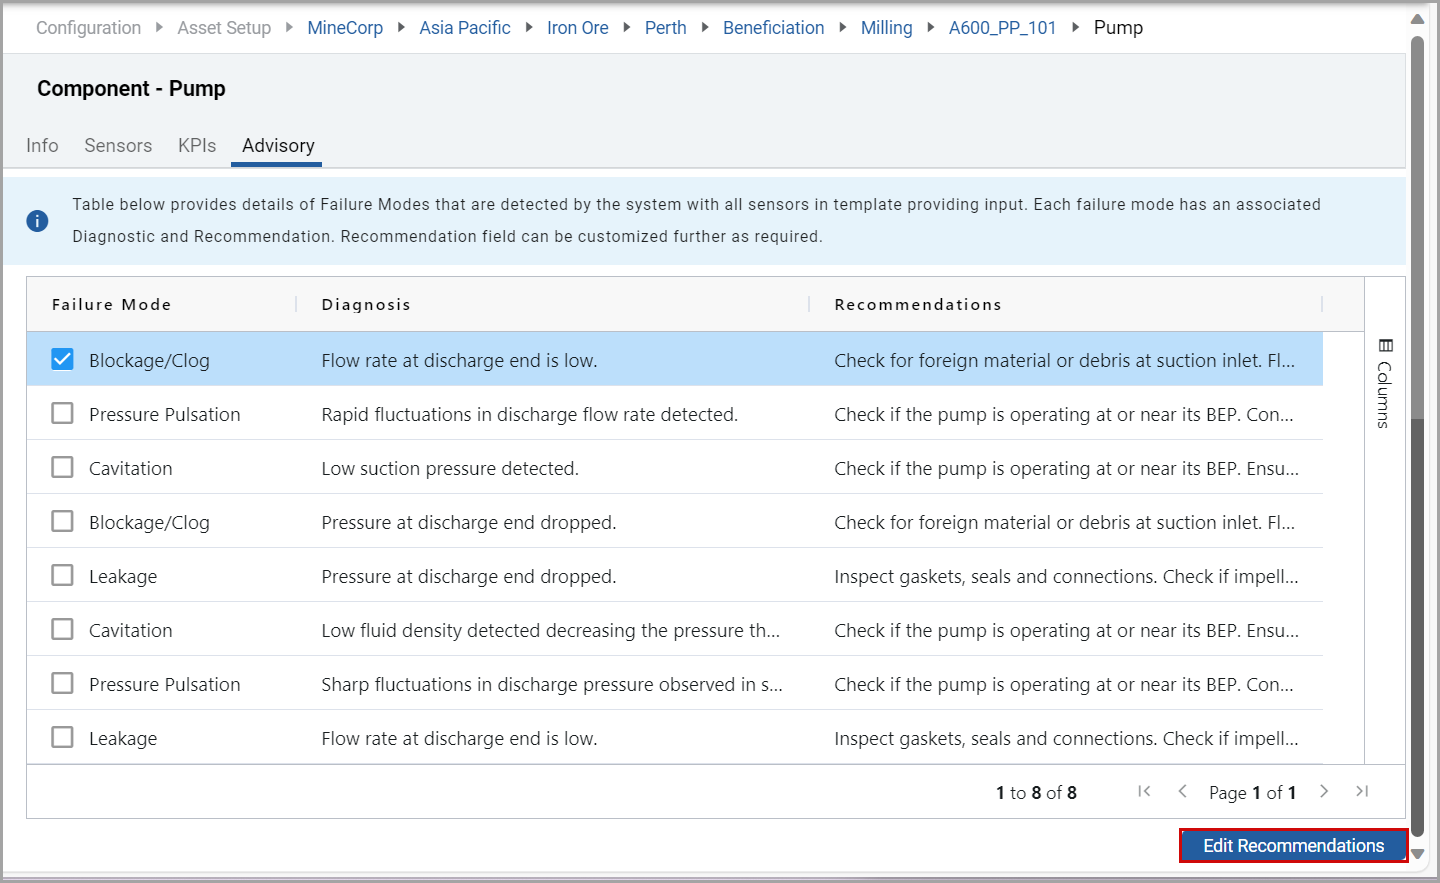Click the table icon beside Columns label
1440x883 pixels.
click(x=1384, y=345)
